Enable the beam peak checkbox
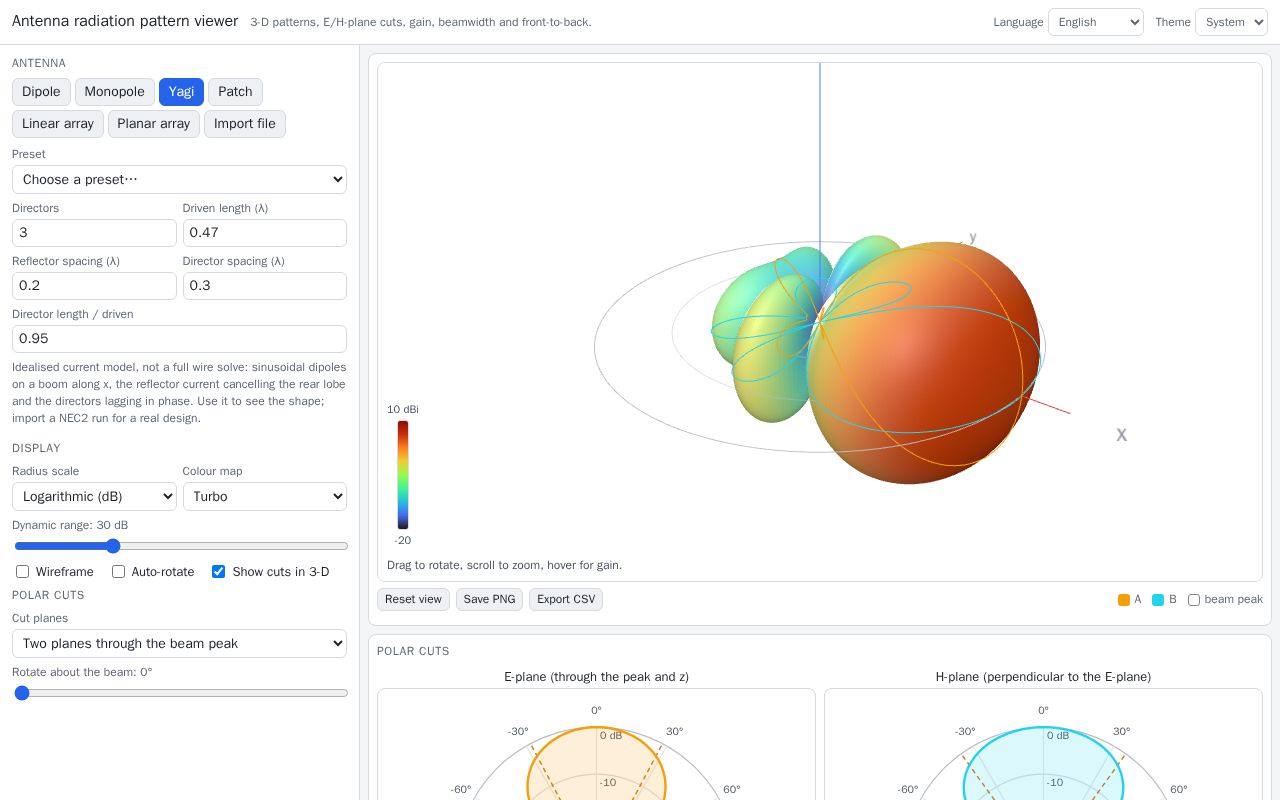This screenshot has height=800, width=1280. click(x=1194, y=600)
